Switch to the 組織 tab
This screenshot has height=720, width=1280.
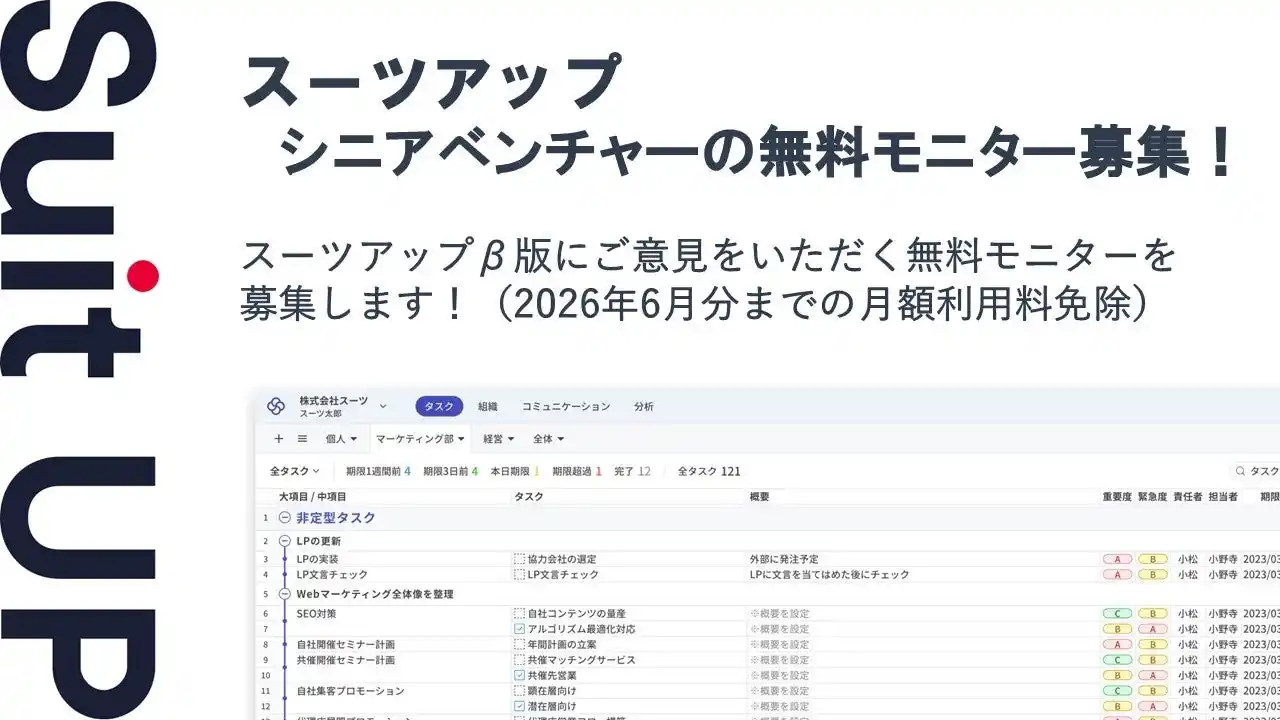pyautogui.click(x=489, y=405)
